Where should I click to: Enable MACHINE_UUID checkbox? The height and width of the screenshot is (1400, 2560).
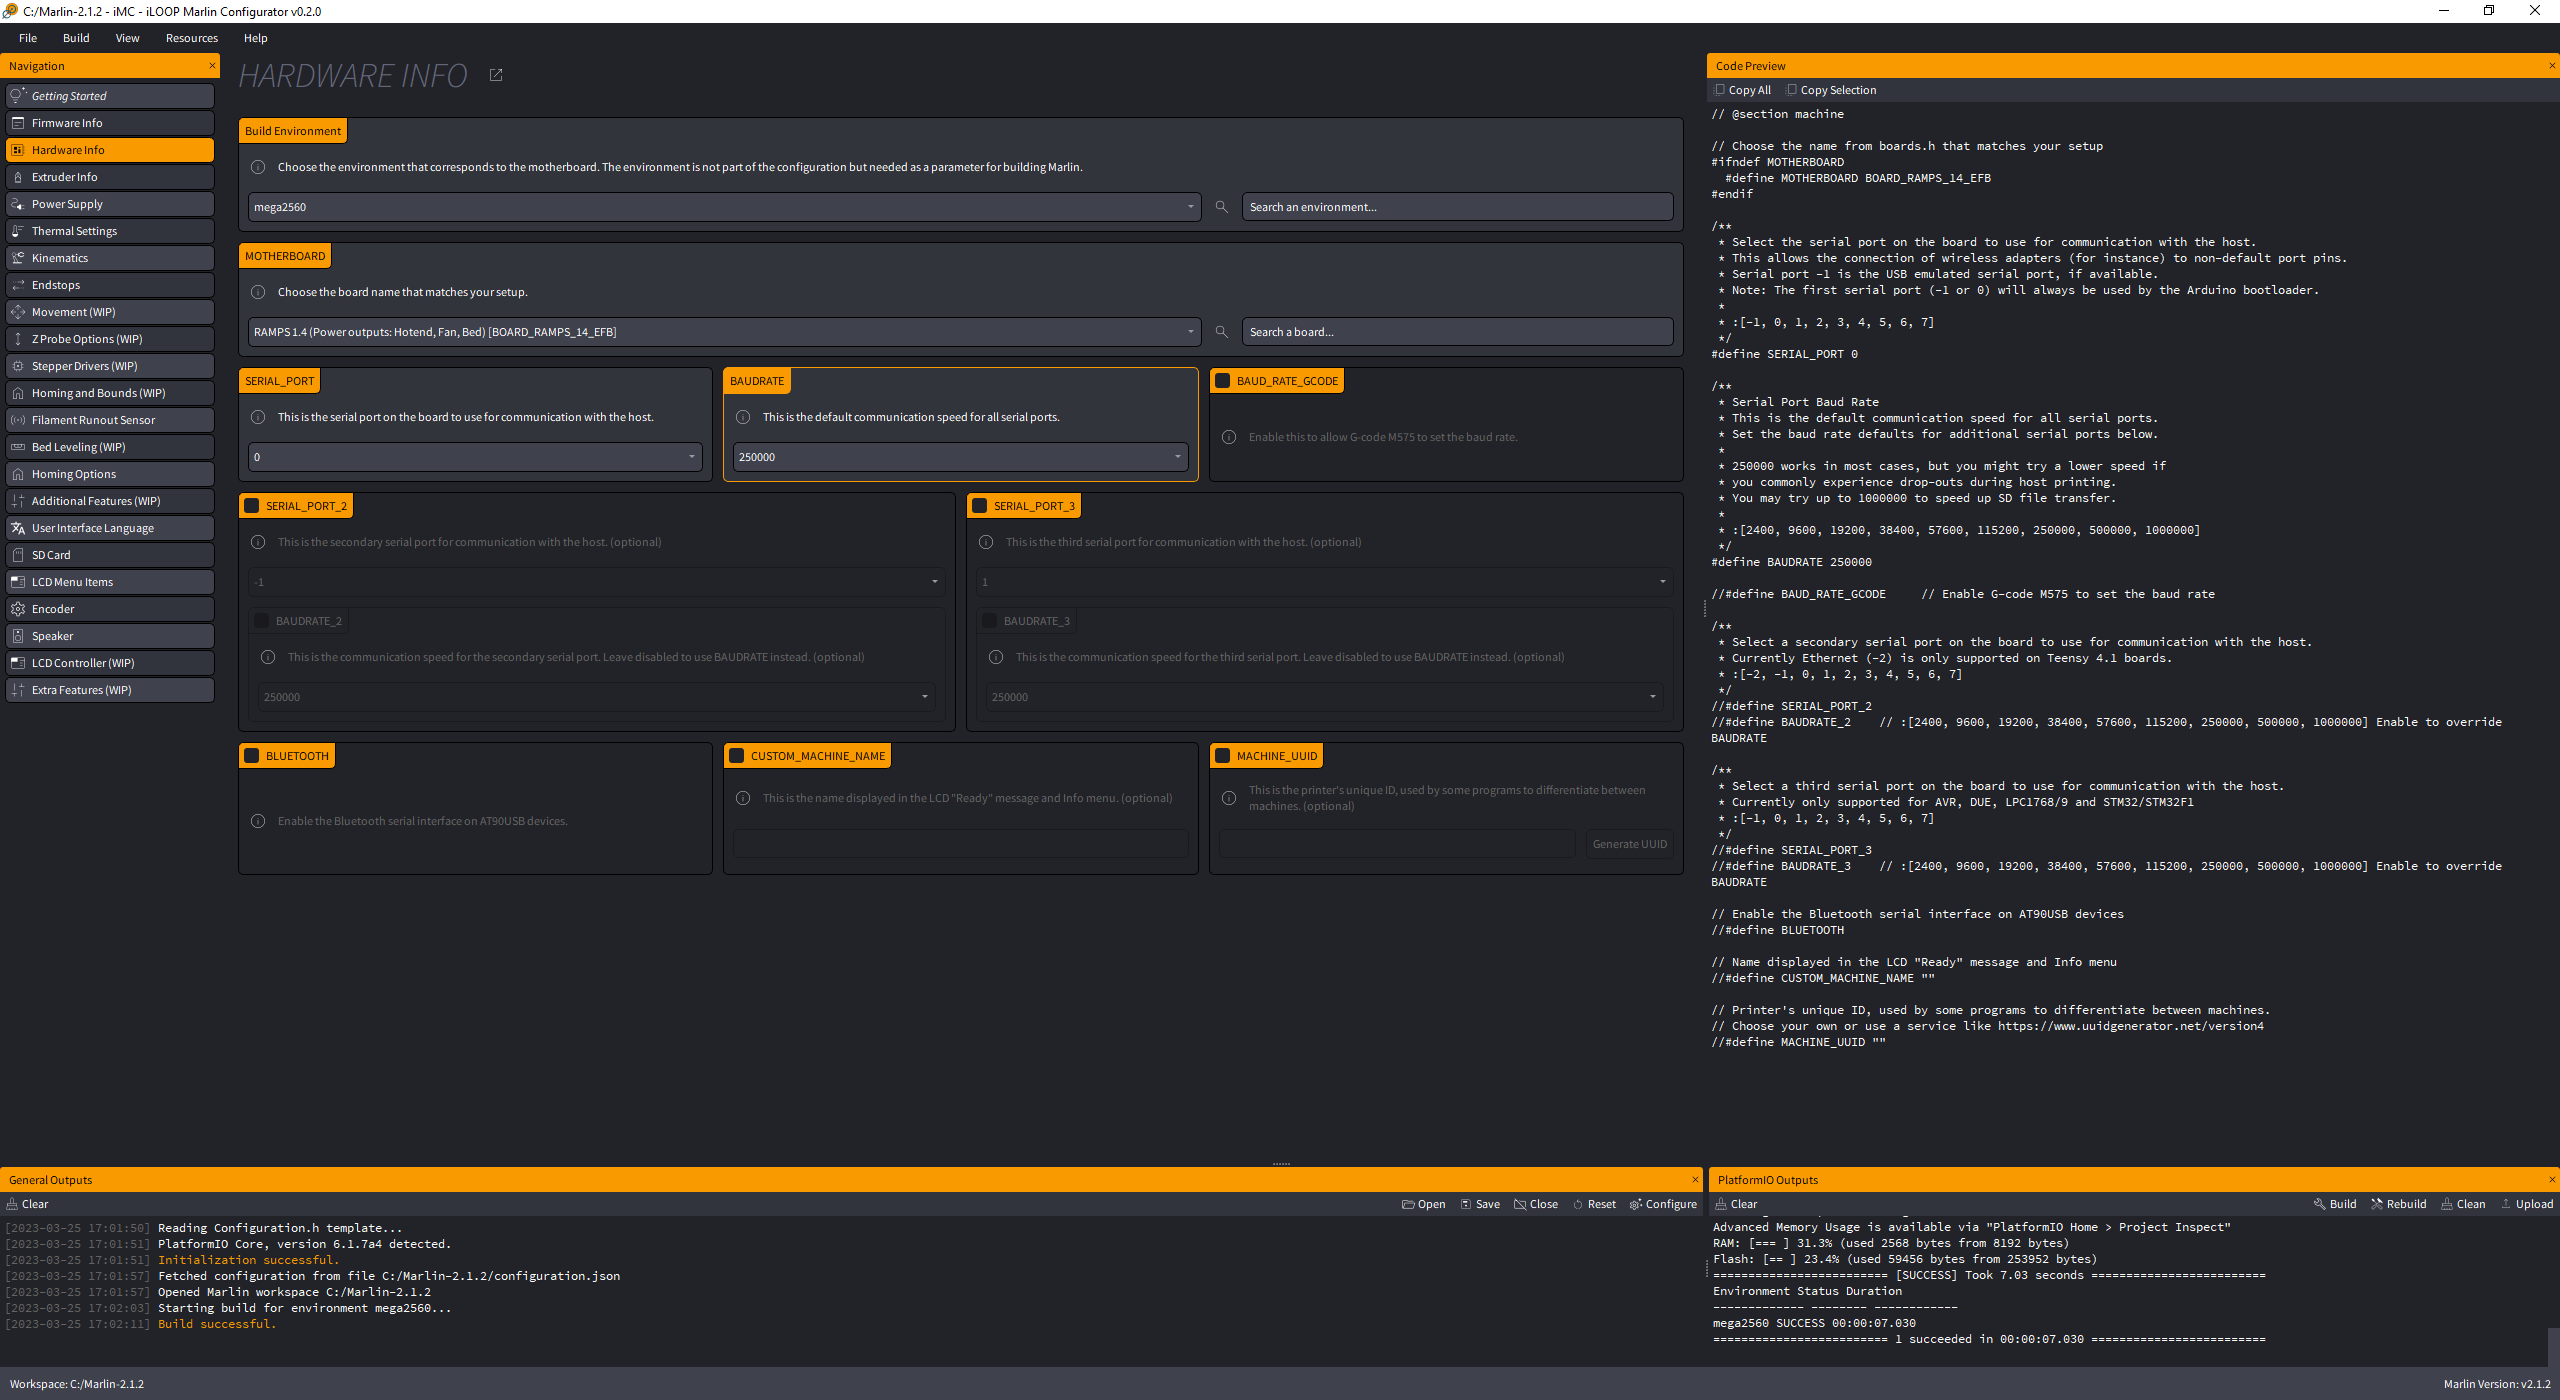1222,756
